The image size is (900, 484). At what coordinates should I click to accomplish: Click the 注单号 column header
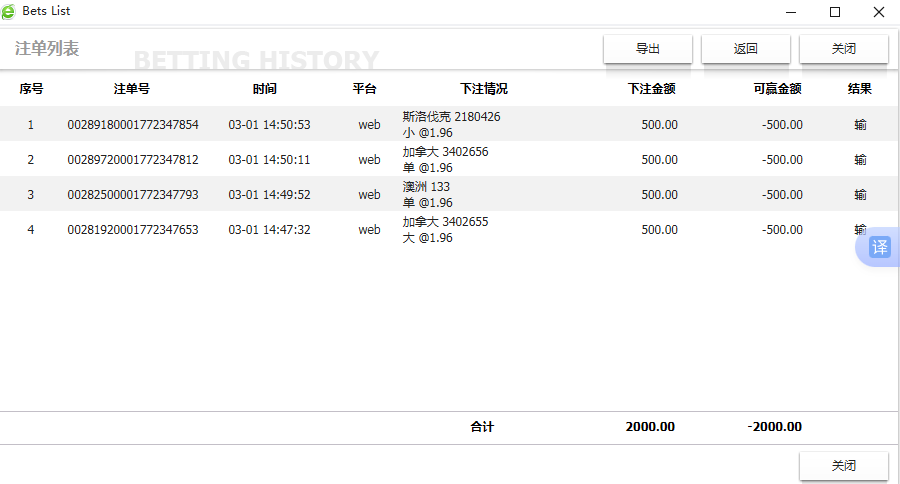click(x=132, y=89)
